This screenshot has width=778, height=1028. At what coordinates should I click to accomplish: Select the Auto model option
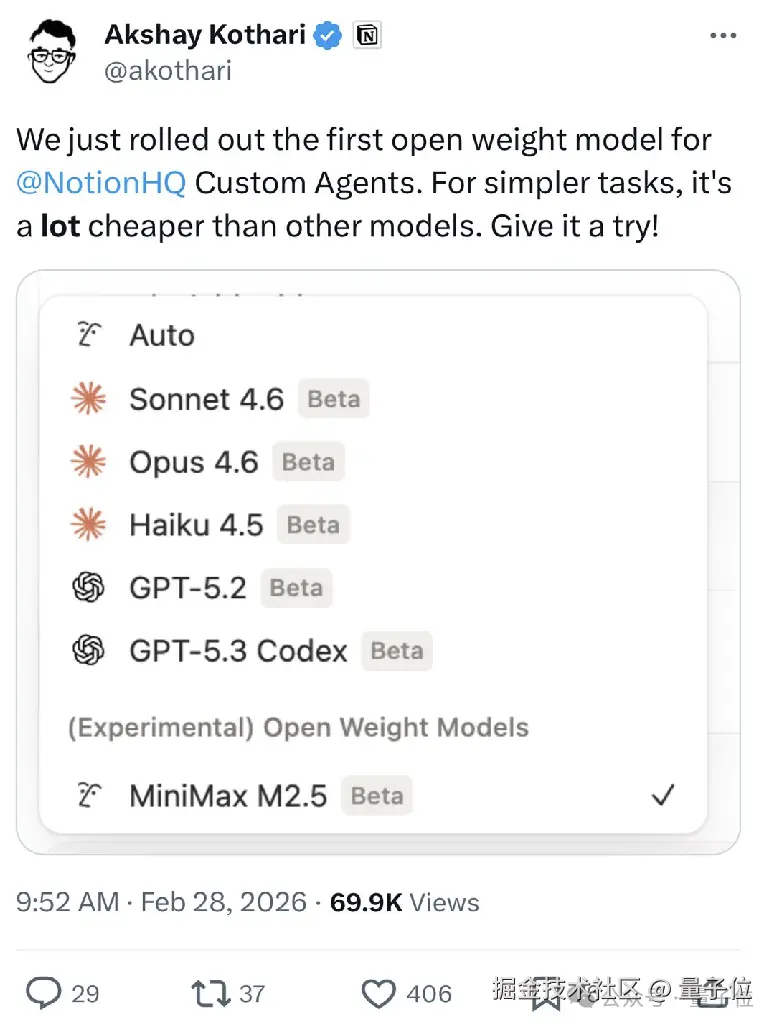pyautogui.click(x=162, y=335)
